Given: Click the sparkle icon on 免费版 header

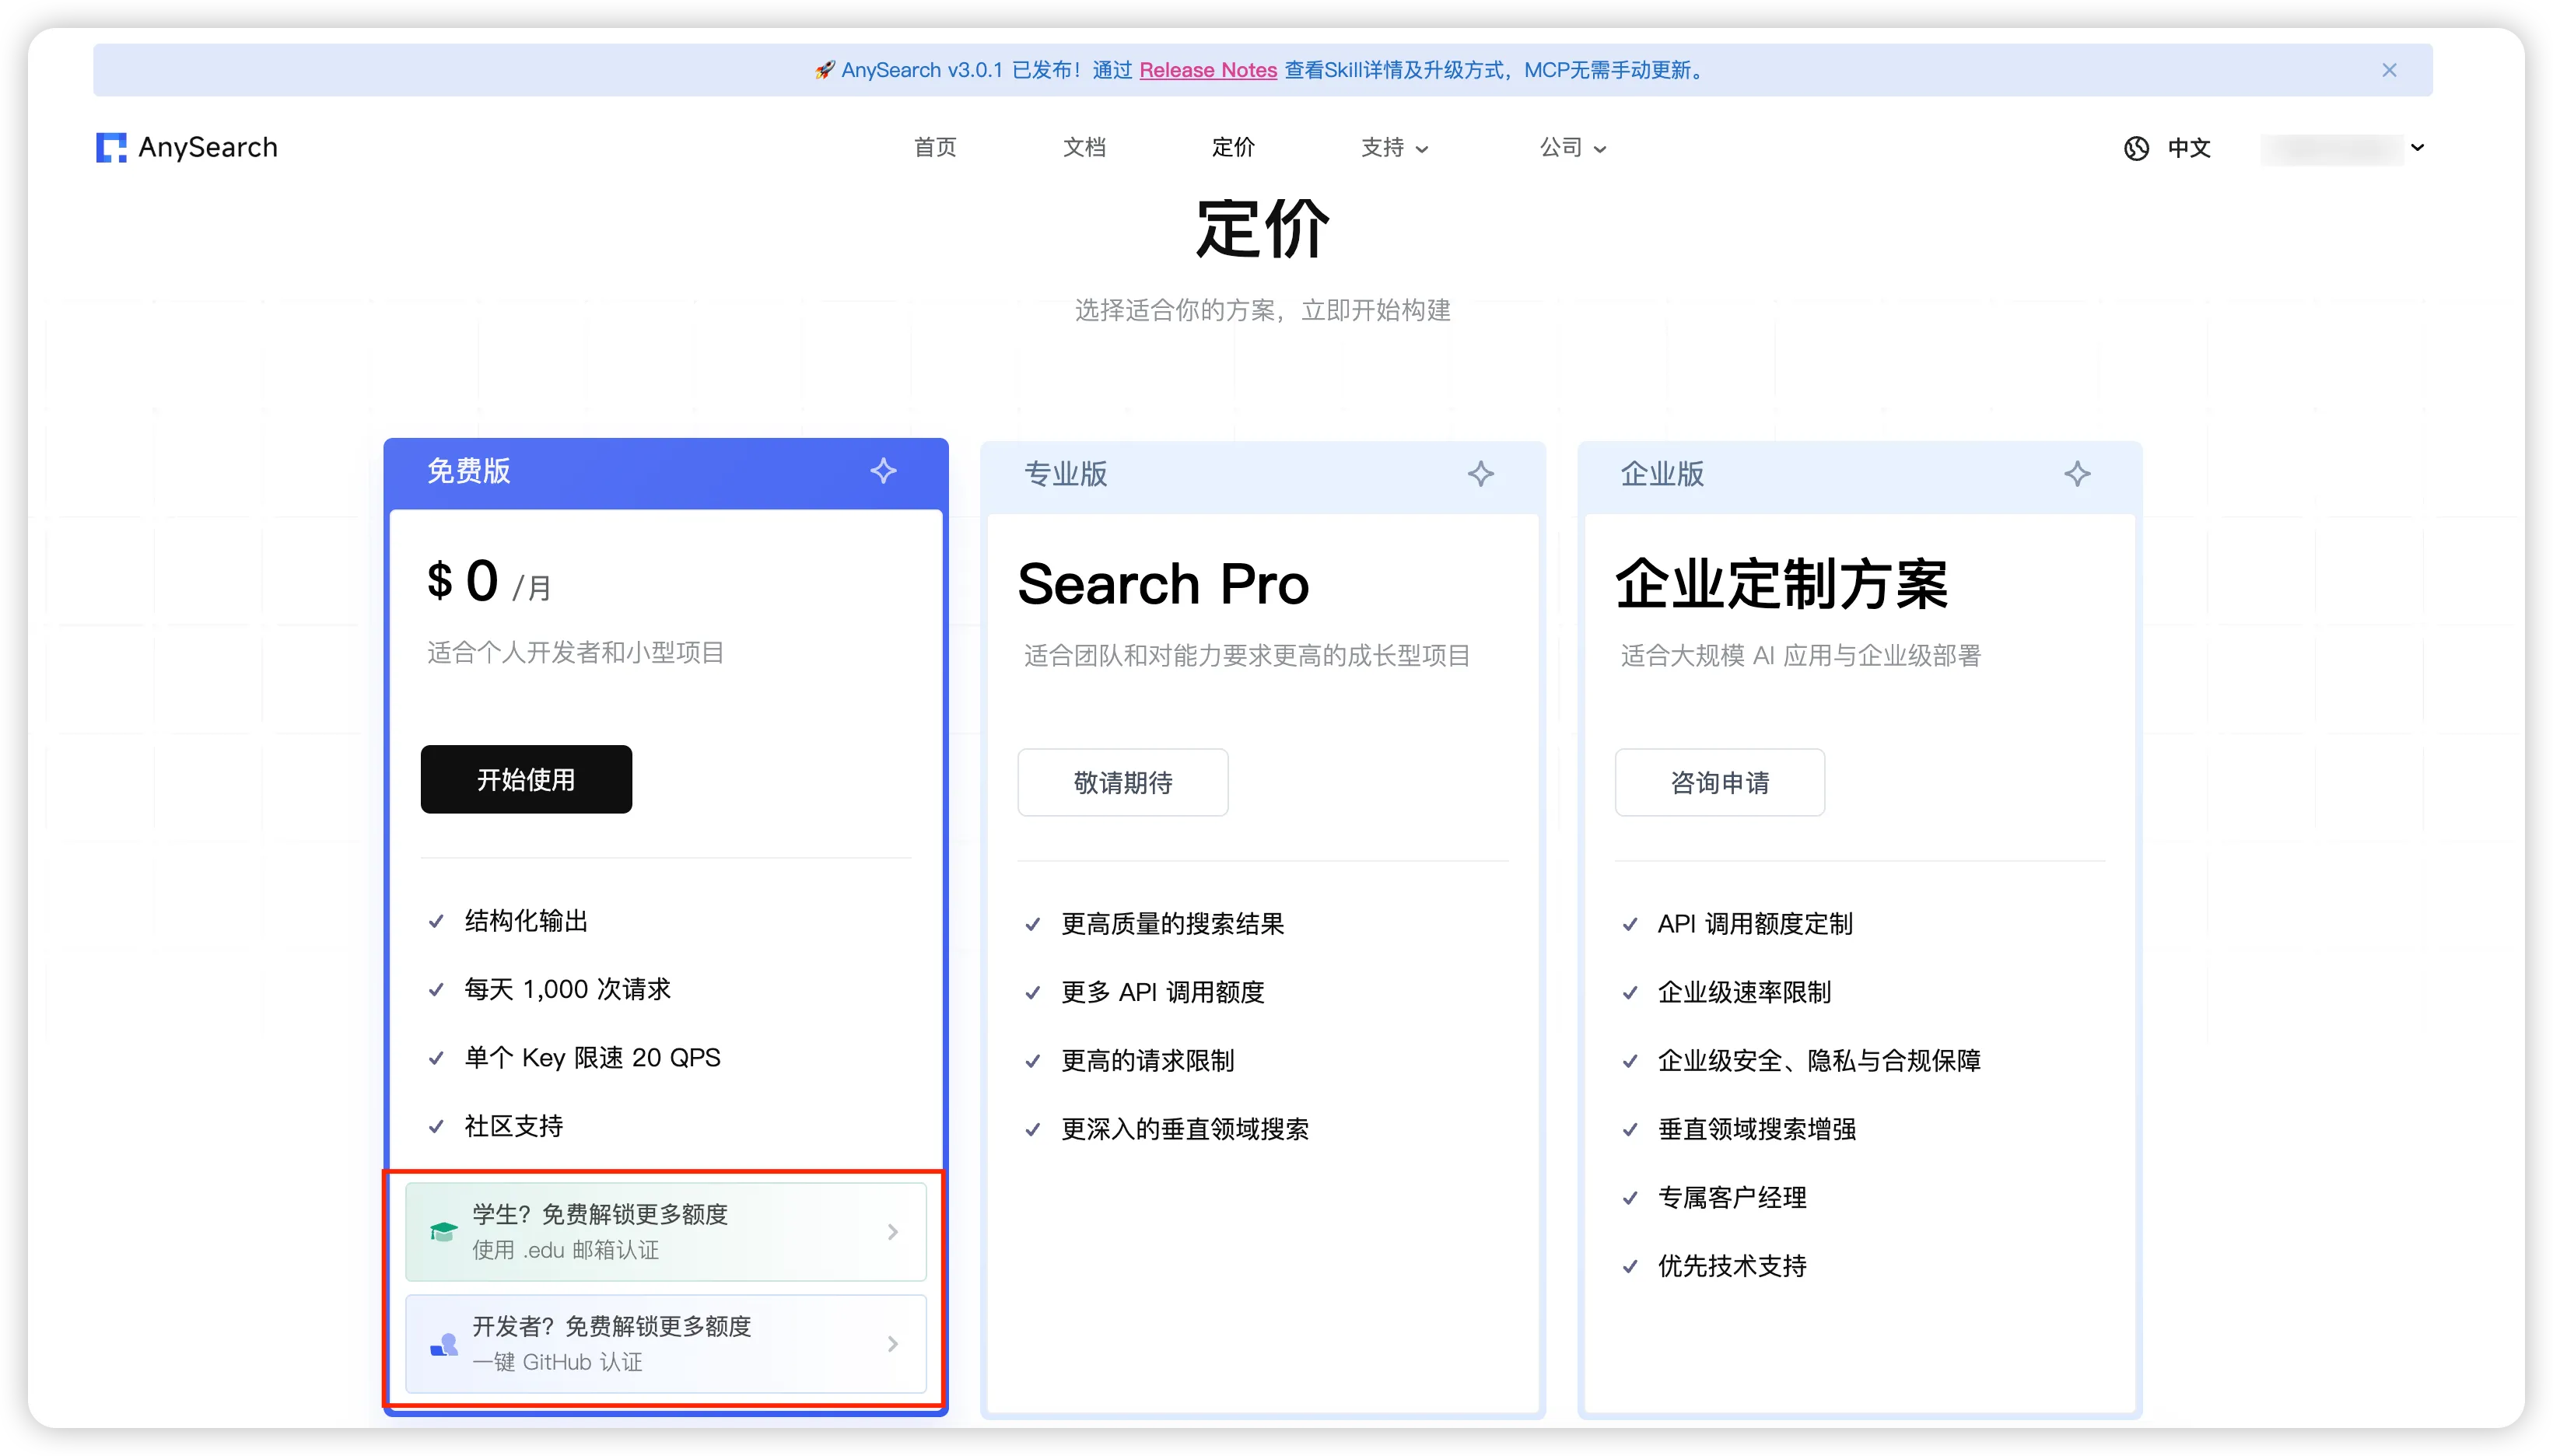Looking at the screenshot, I should pyautogui.click(x=883, y=470).
